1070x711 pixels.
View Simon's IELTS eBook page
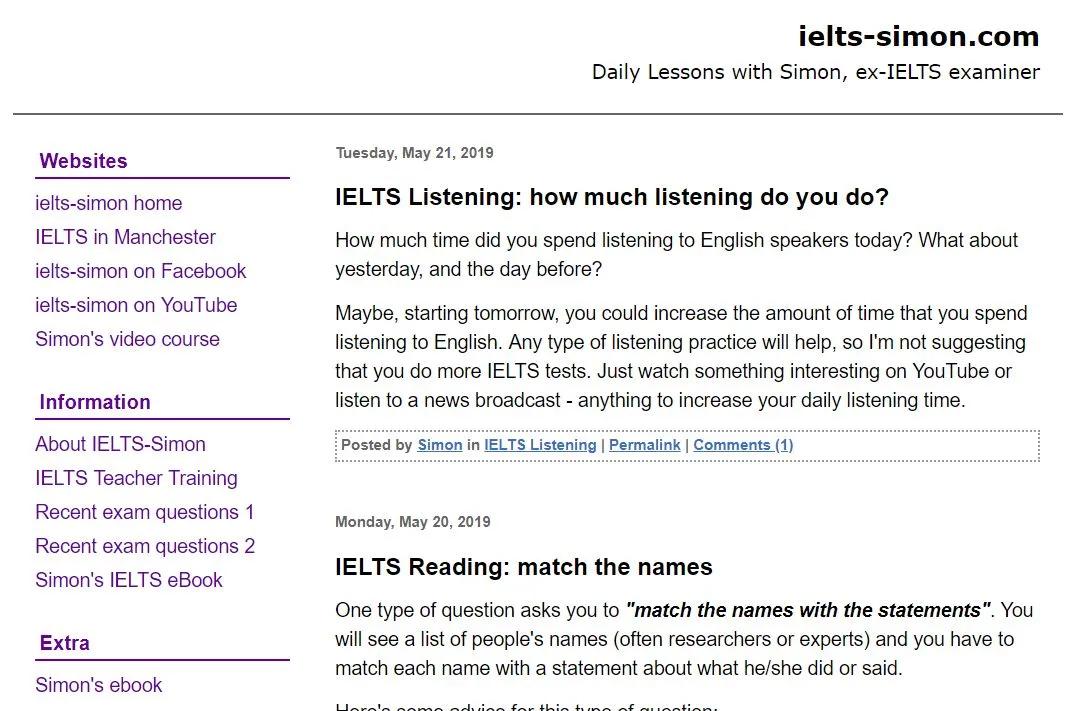(x=129, y=580)
